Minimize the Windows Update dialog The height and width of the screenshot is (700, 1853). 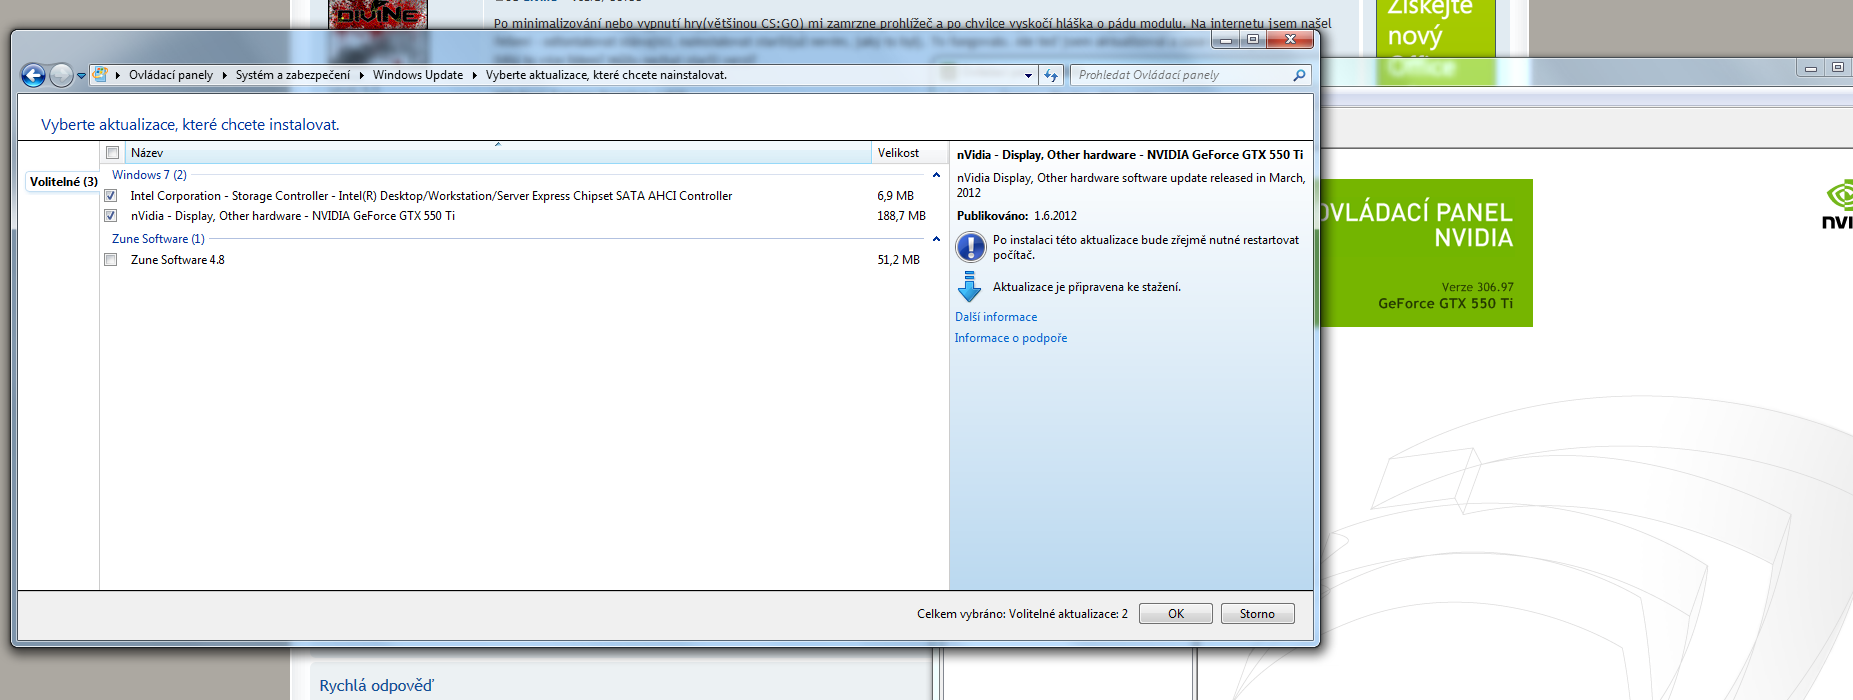(1225, 40)
